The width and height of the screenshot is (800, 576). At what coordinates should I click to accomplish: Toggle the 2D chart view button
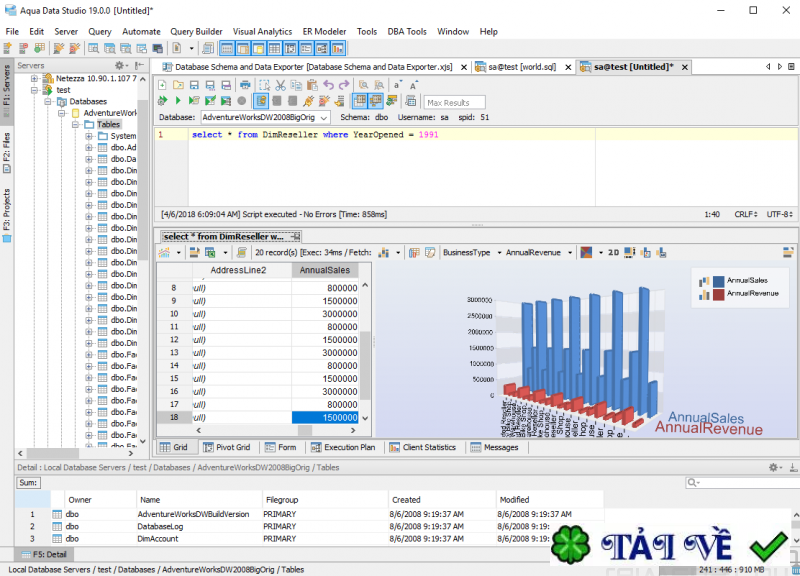click(614, 253)
